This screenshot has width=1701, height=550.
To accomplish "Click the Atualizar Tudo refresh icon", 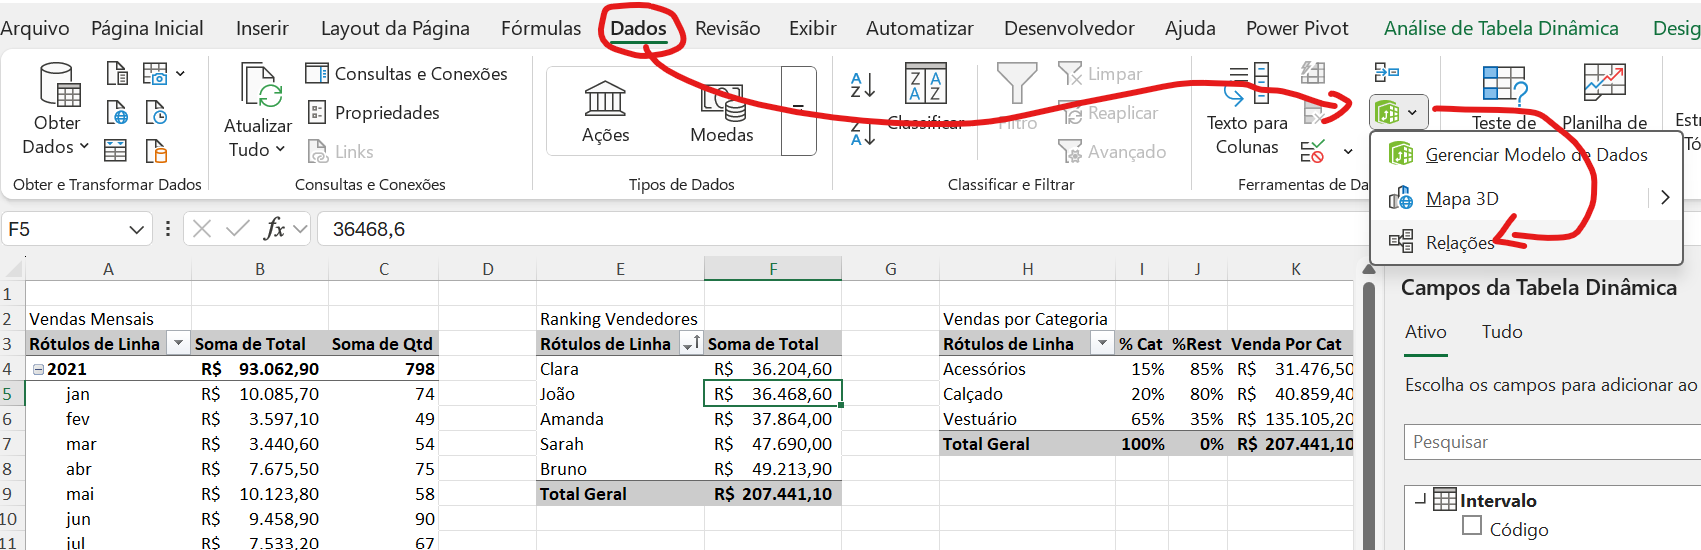I will [260, 86].
